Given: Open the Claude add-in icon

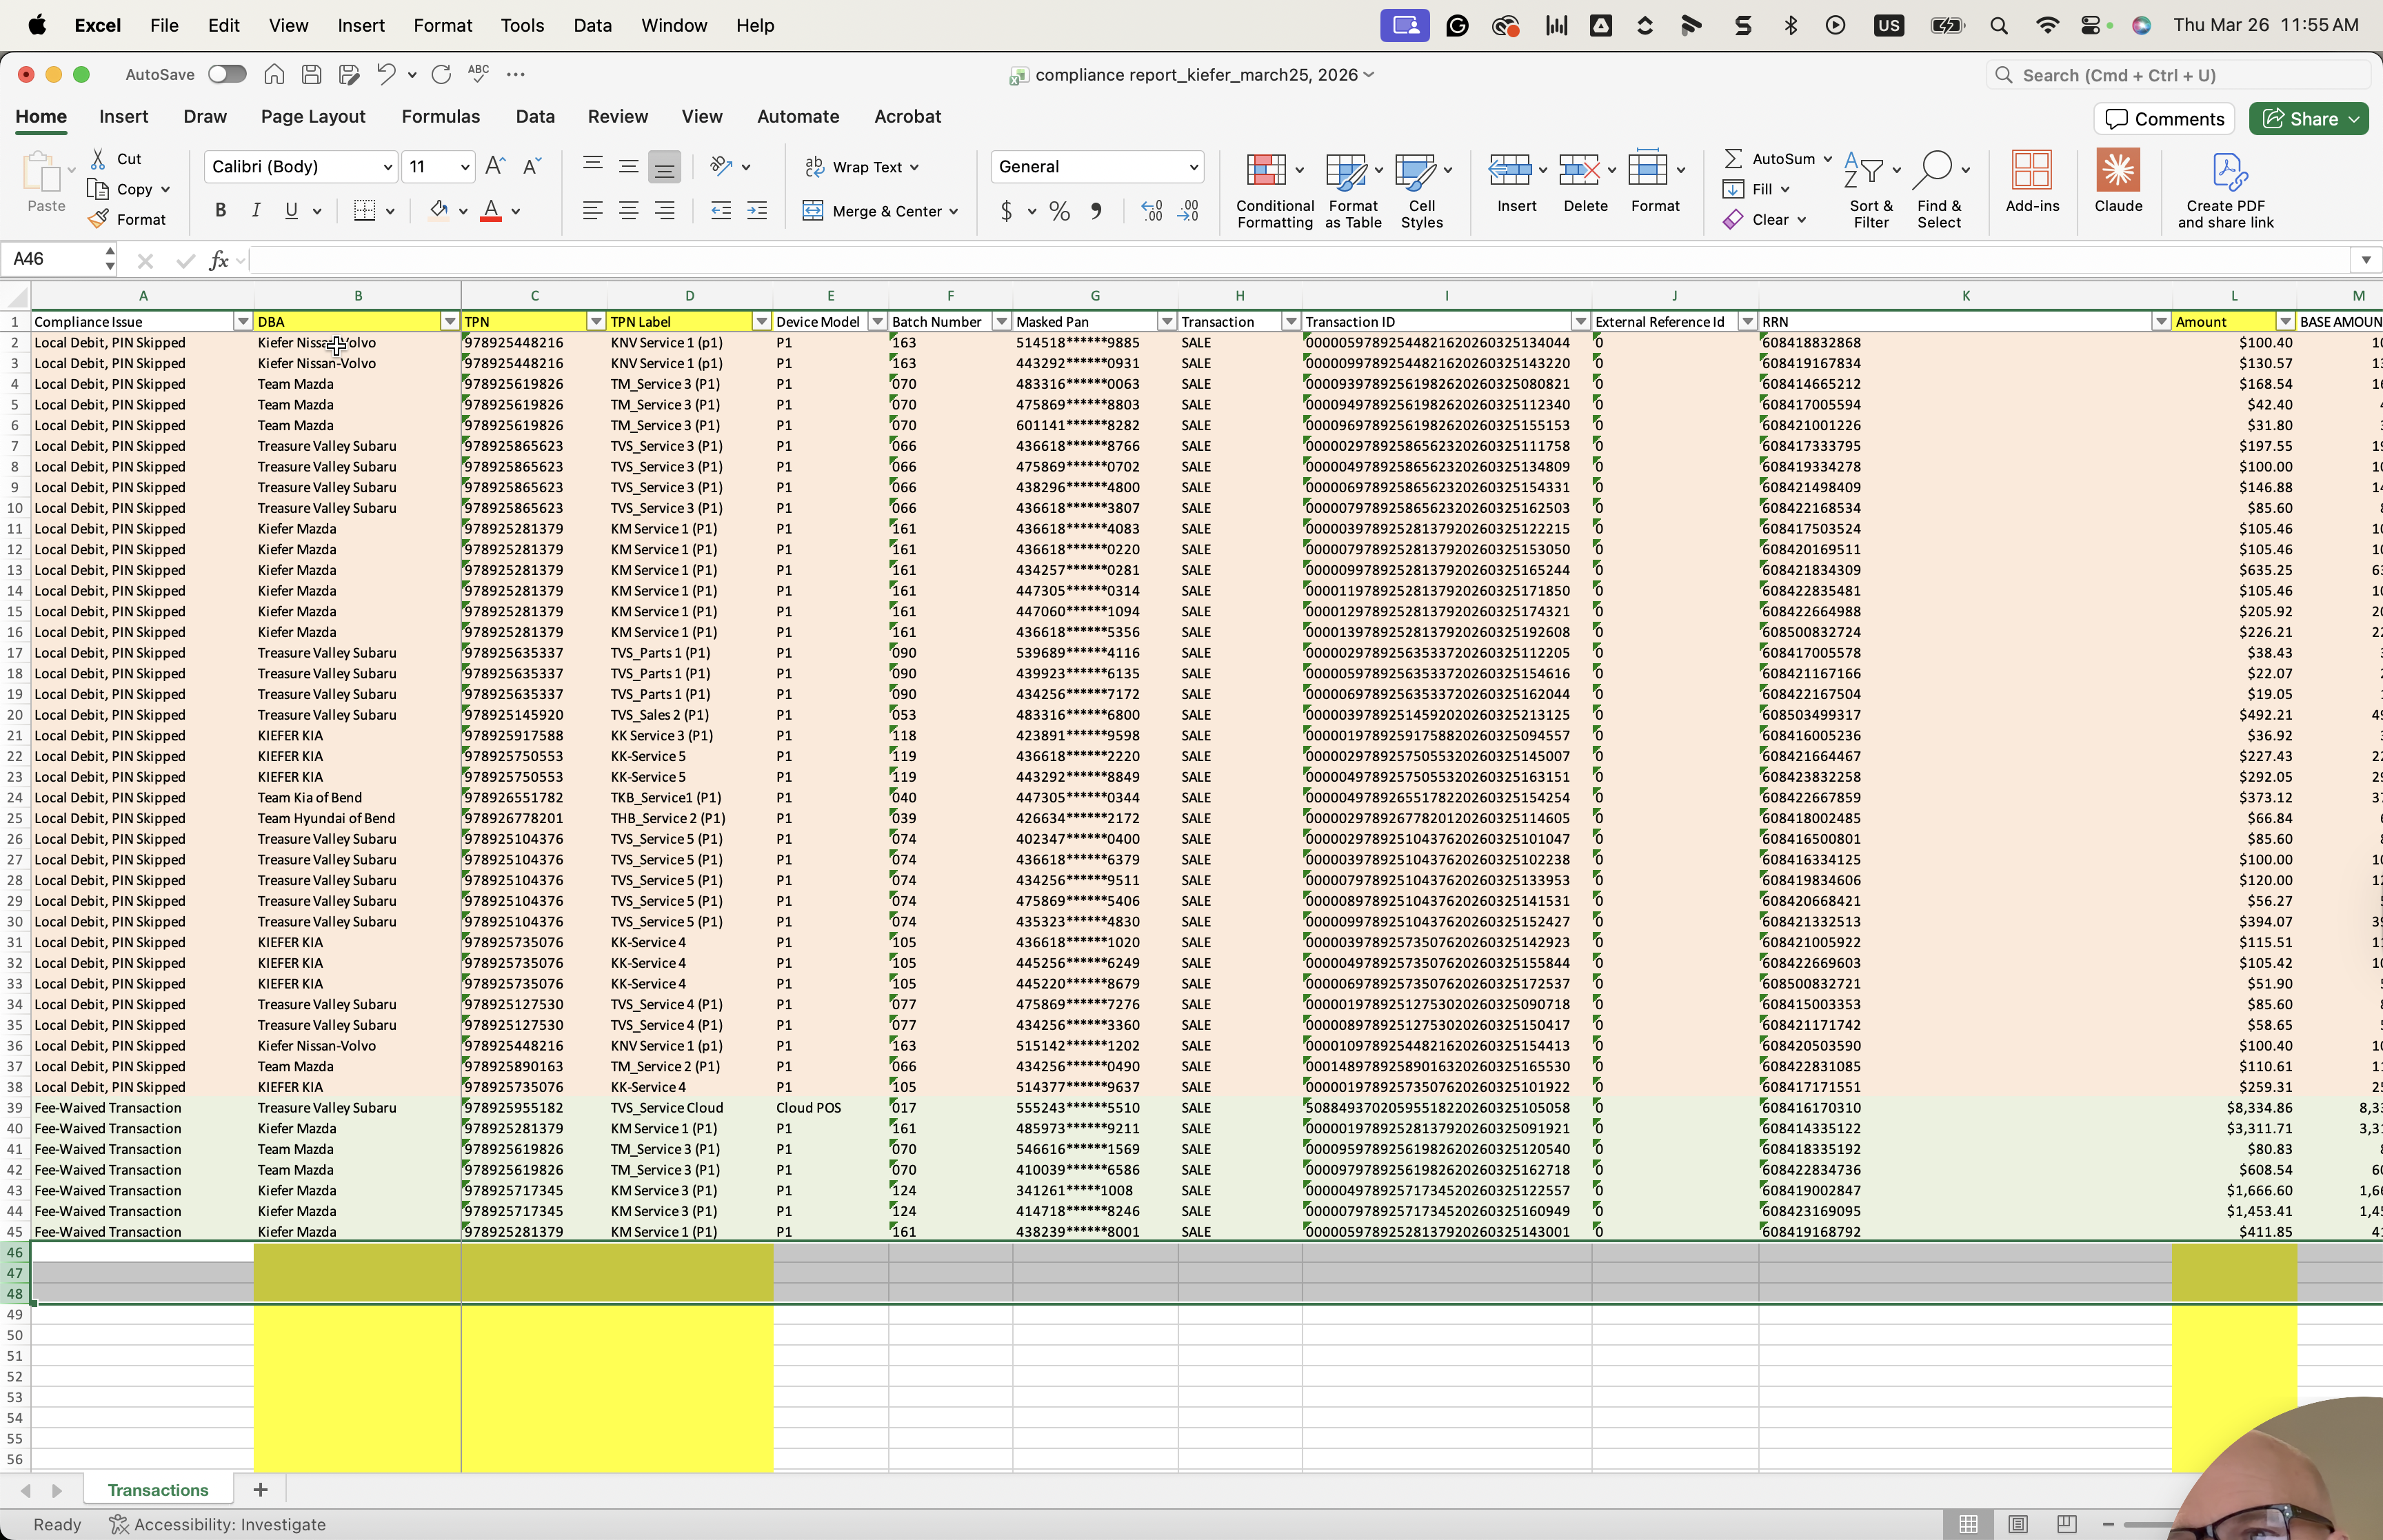Looking at the screenshot, I should pyautogui.click(x=2117, y=170).
